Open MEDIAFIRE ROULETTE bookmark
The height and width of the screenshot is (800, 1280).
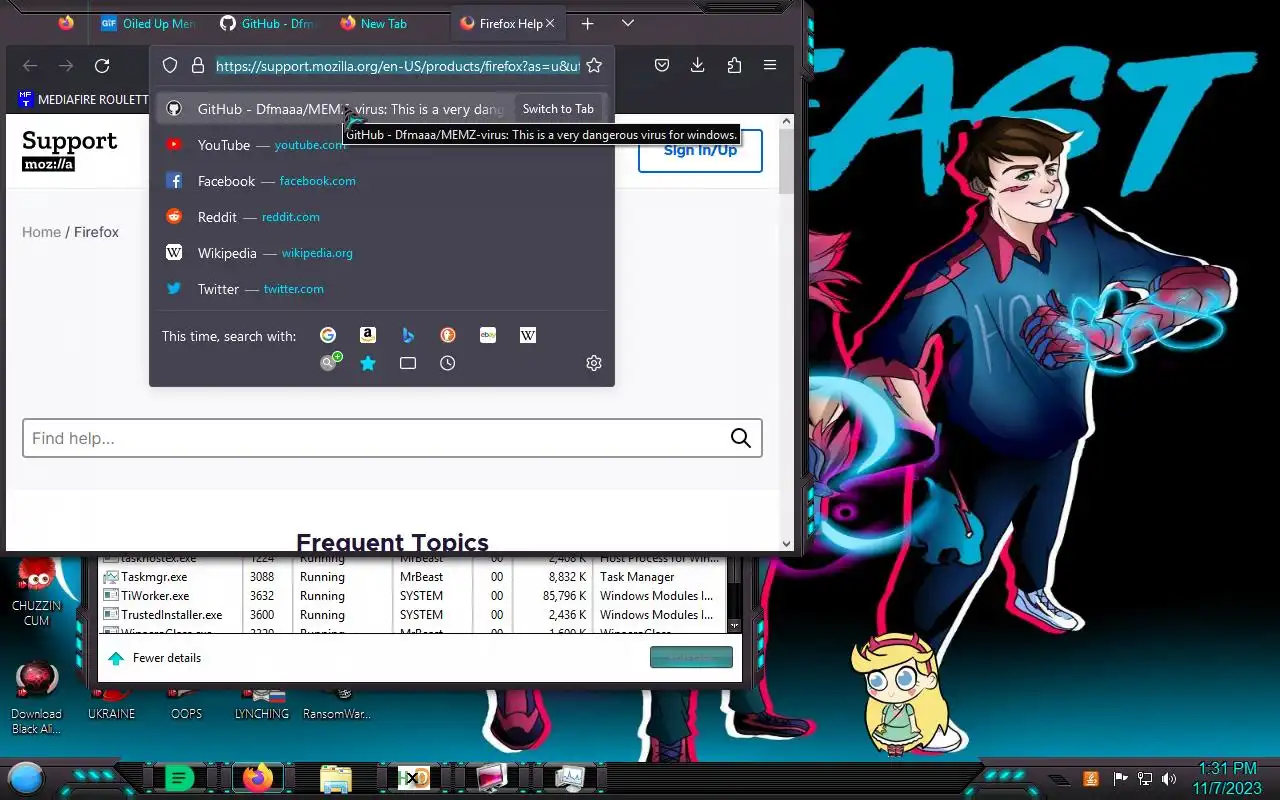(x=83, y=100)
